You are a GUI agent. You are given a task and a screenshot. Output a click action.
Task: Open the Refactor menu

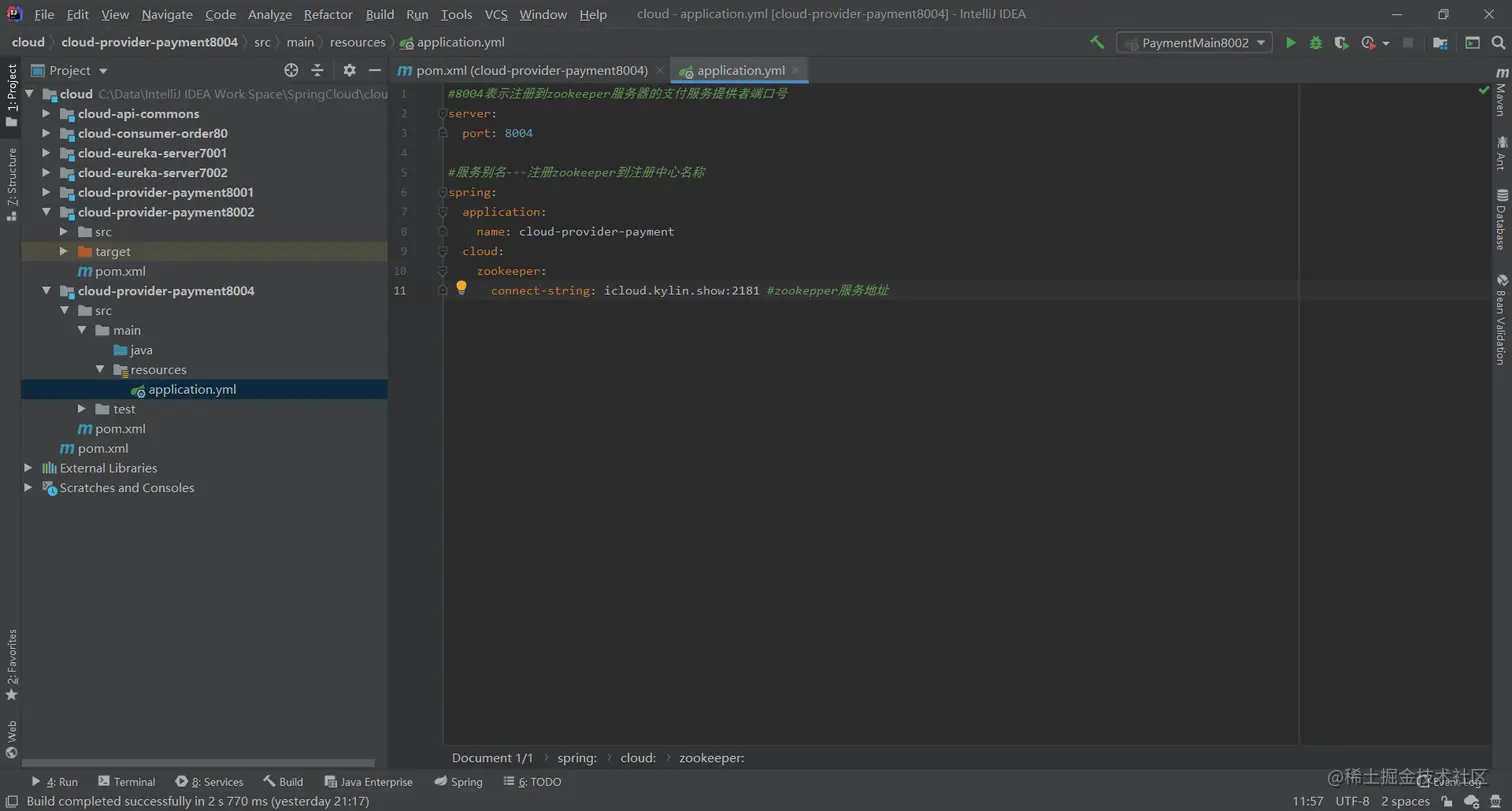328,14
